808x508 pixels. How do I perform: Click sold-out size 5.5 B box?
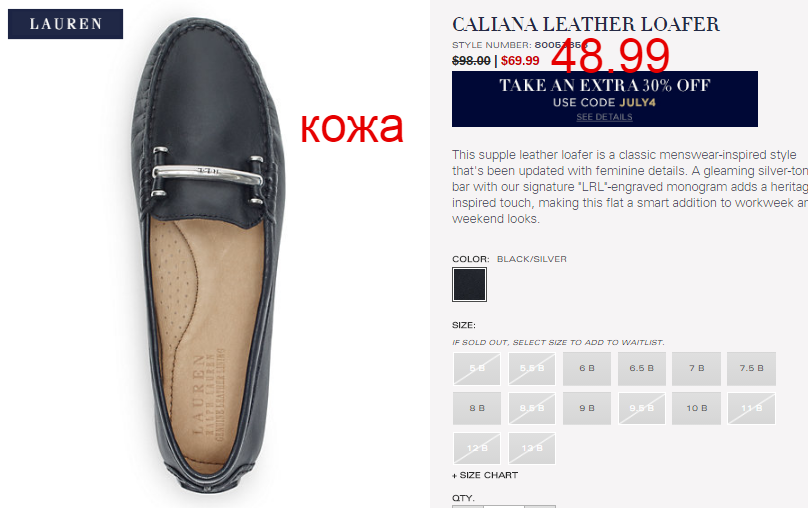[x=532, y=368]
